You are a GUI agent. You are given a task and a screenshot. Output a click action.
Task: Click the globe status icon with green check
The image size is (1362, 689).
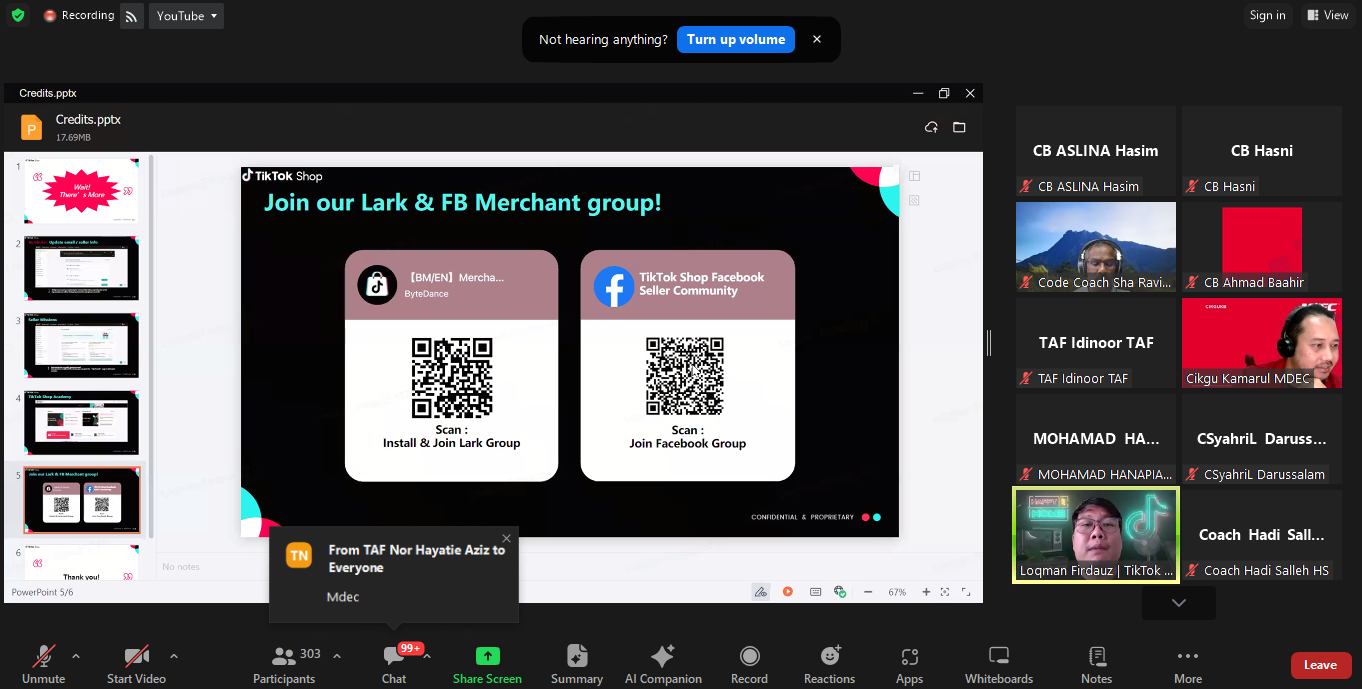(x=841, y=592)
